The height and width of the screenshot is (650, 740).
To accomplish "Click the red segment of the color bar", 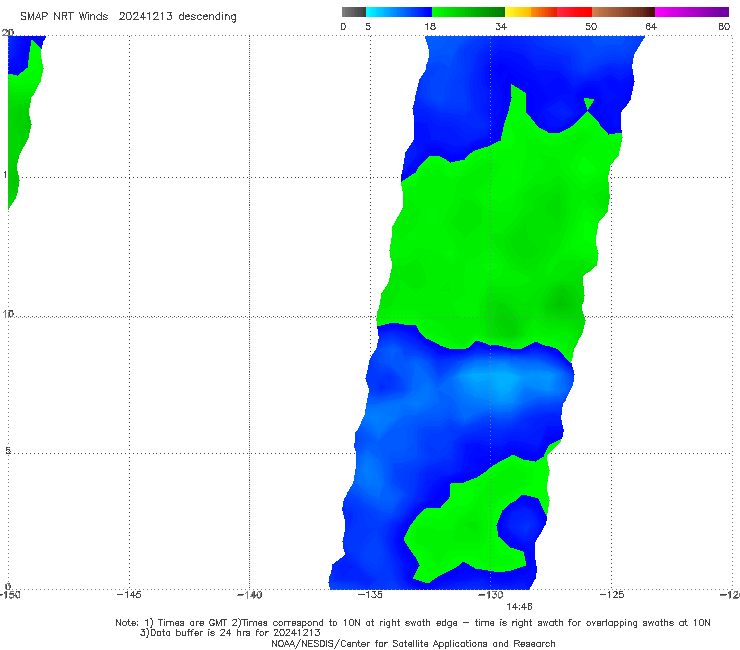I will pos(574,12).
